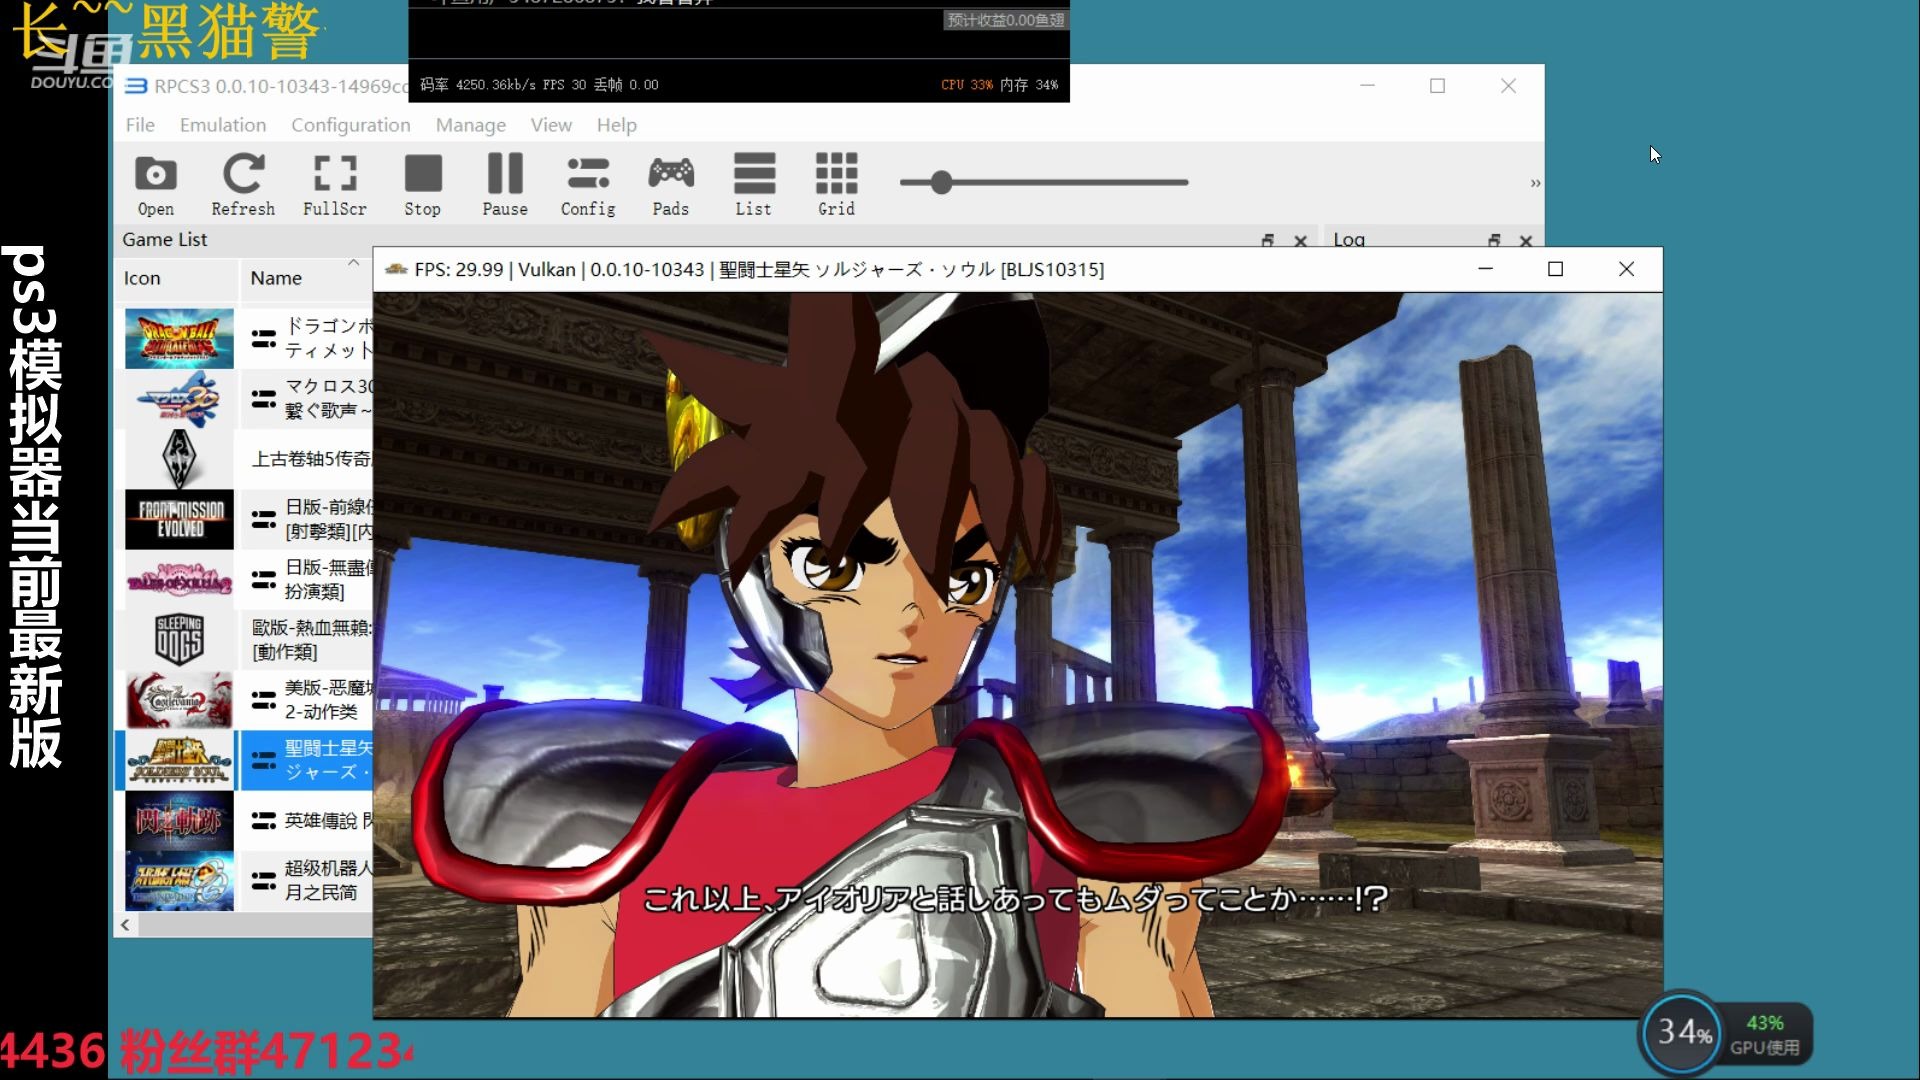This screenshot has width=1920, height=1080.
Task: Close the Log panel
Action: click(x=1526, y=240)
